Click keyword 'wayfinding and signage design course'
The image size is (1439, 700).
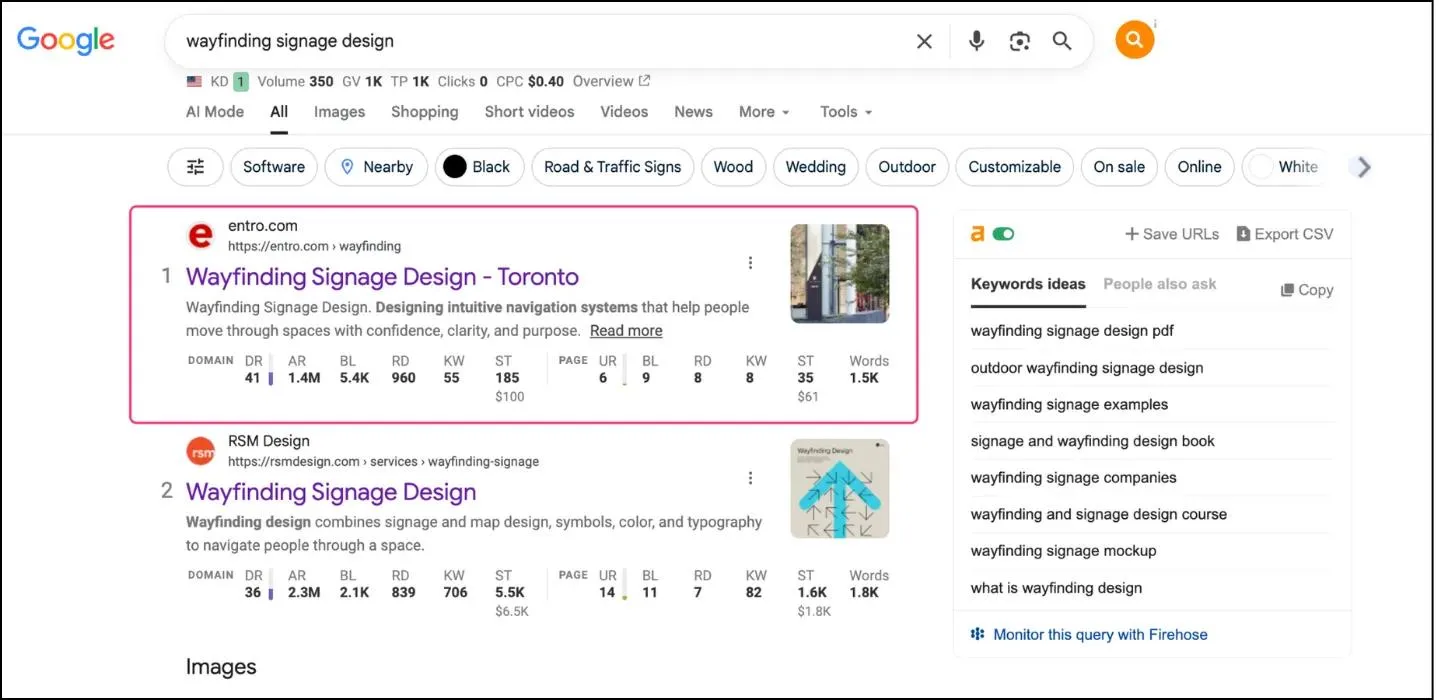click(1098, 515)
